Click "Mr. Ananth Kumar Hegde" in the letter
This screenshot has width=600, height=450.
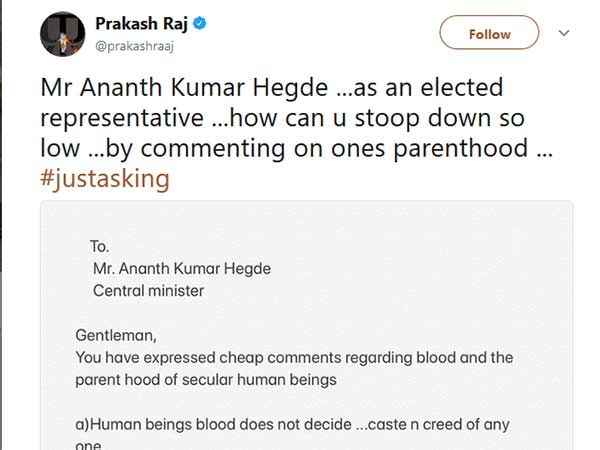click(x=181, y=268)
